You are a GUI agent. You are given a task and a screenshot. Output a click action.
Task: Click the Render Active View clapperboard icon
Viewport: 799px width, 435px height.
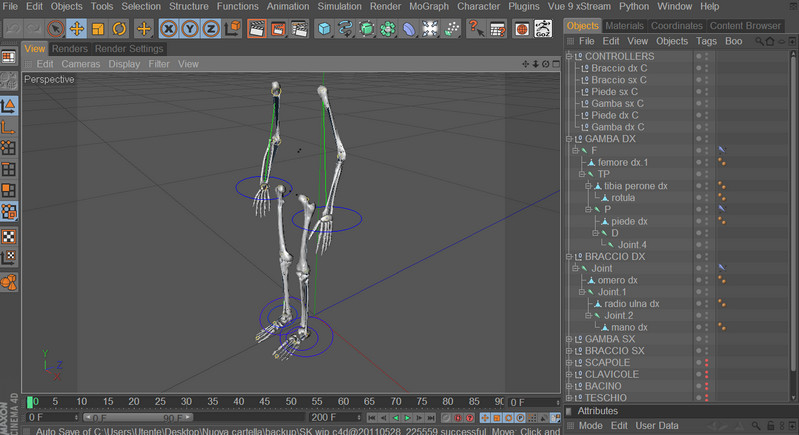pyautogui.click(x=256, y=29)
